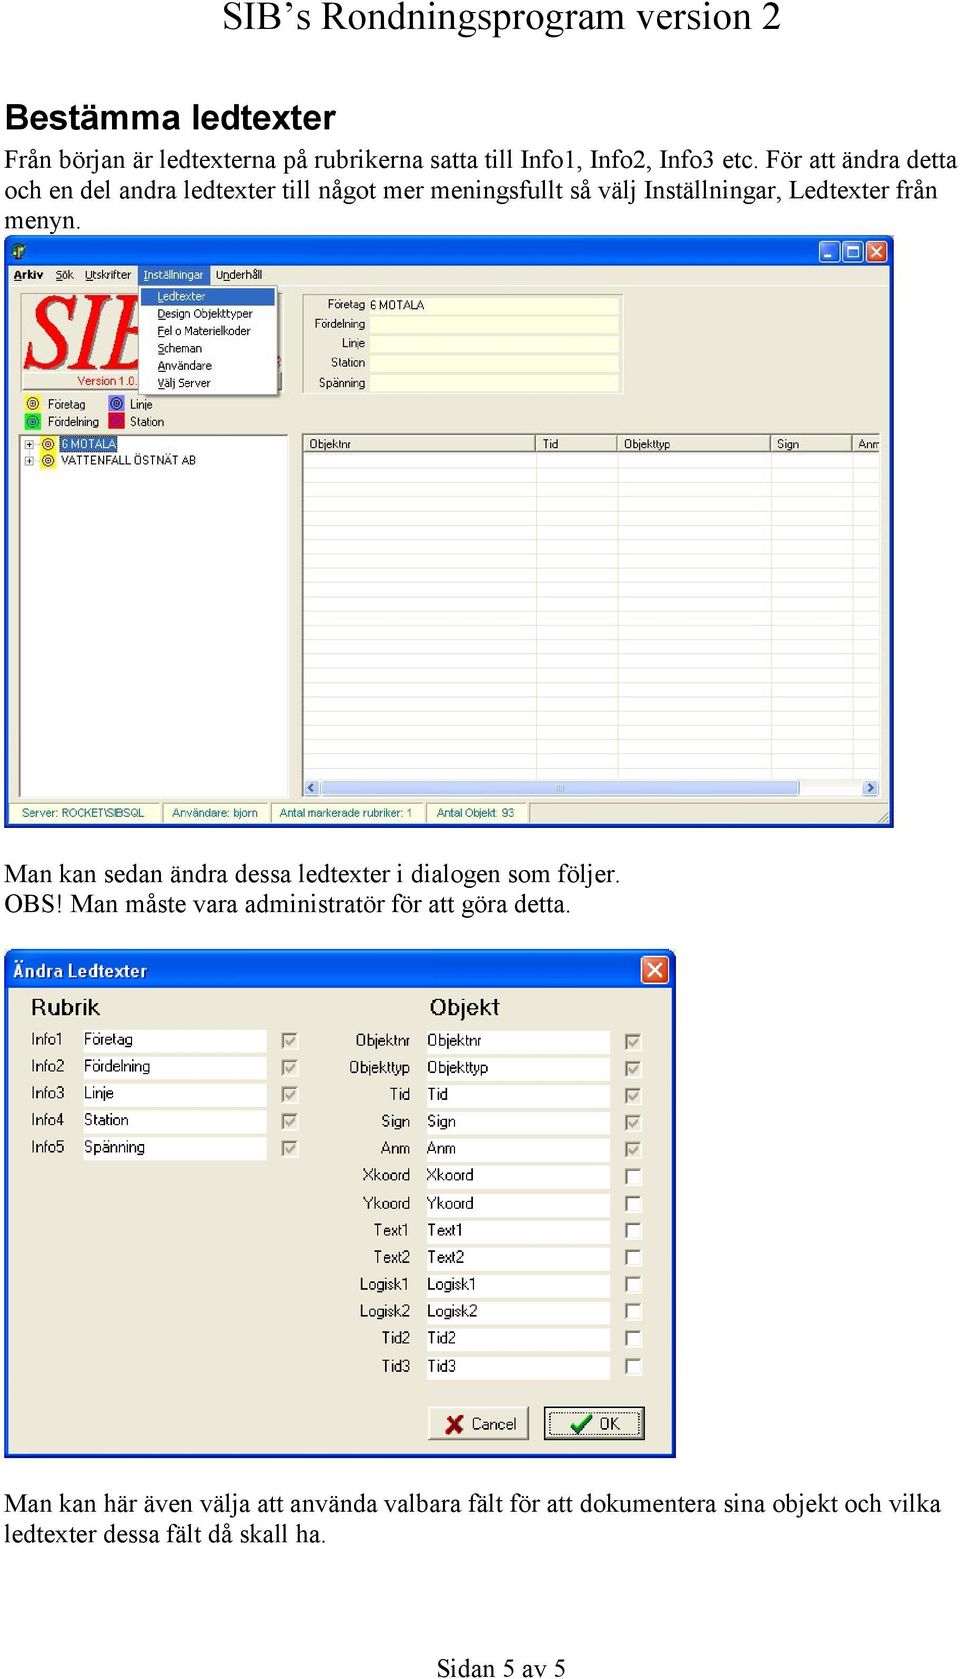Open the Underhåll menu
960x1679 pixels.
pyautogui.click(x=239, y=275)
